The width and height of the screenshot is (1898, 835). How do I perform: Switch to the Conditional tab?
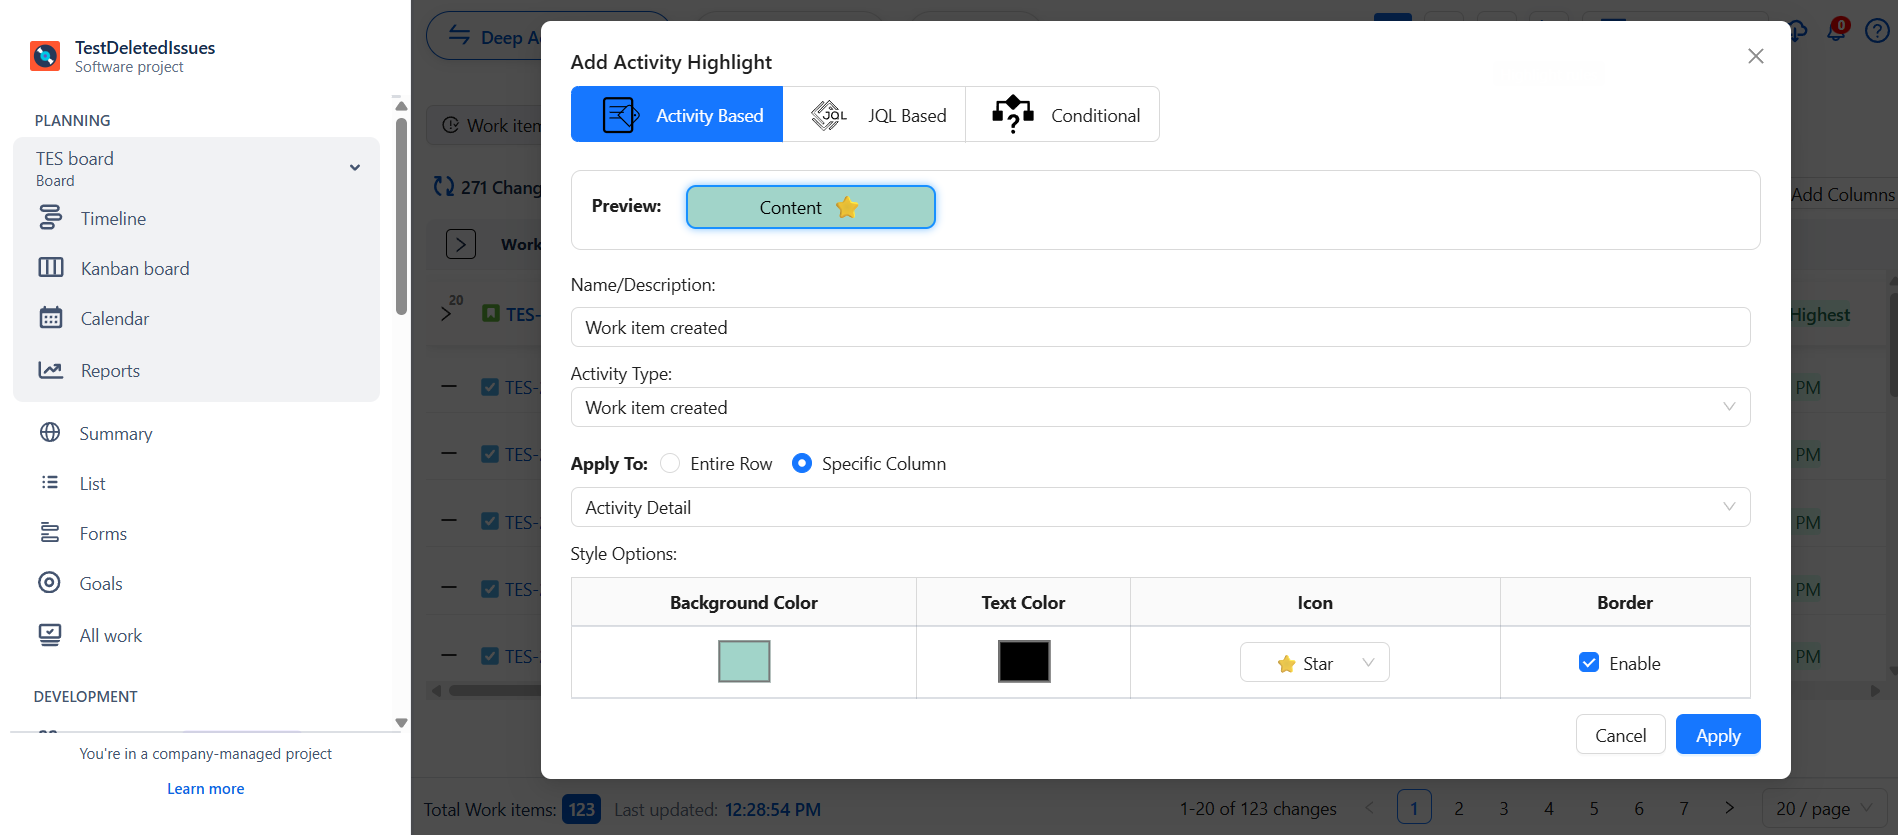coord(1063,115)
